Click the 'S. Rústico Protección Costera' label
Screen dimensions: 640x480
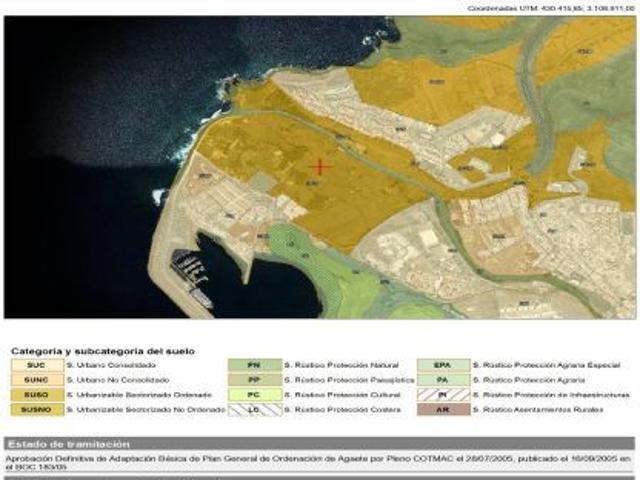[x=332, y=409]
